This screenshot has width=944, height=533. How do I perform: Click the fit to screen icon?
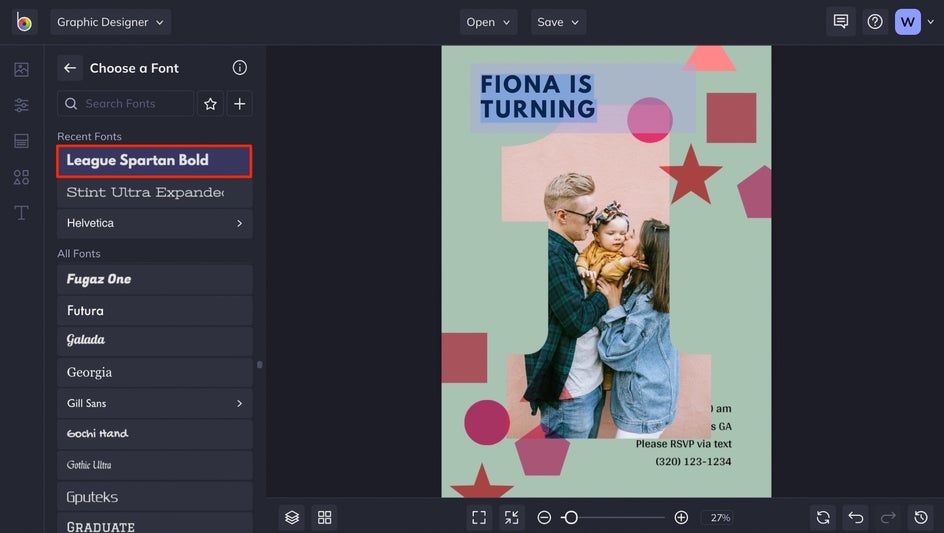click(479, 517)
